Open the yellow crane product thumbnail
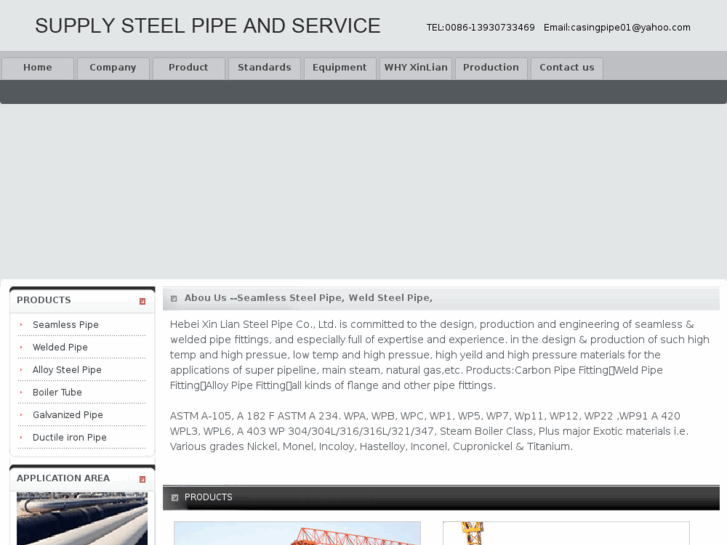Viewport: 727px width, 545px height. pyautogui.click(x=566, y=533)
